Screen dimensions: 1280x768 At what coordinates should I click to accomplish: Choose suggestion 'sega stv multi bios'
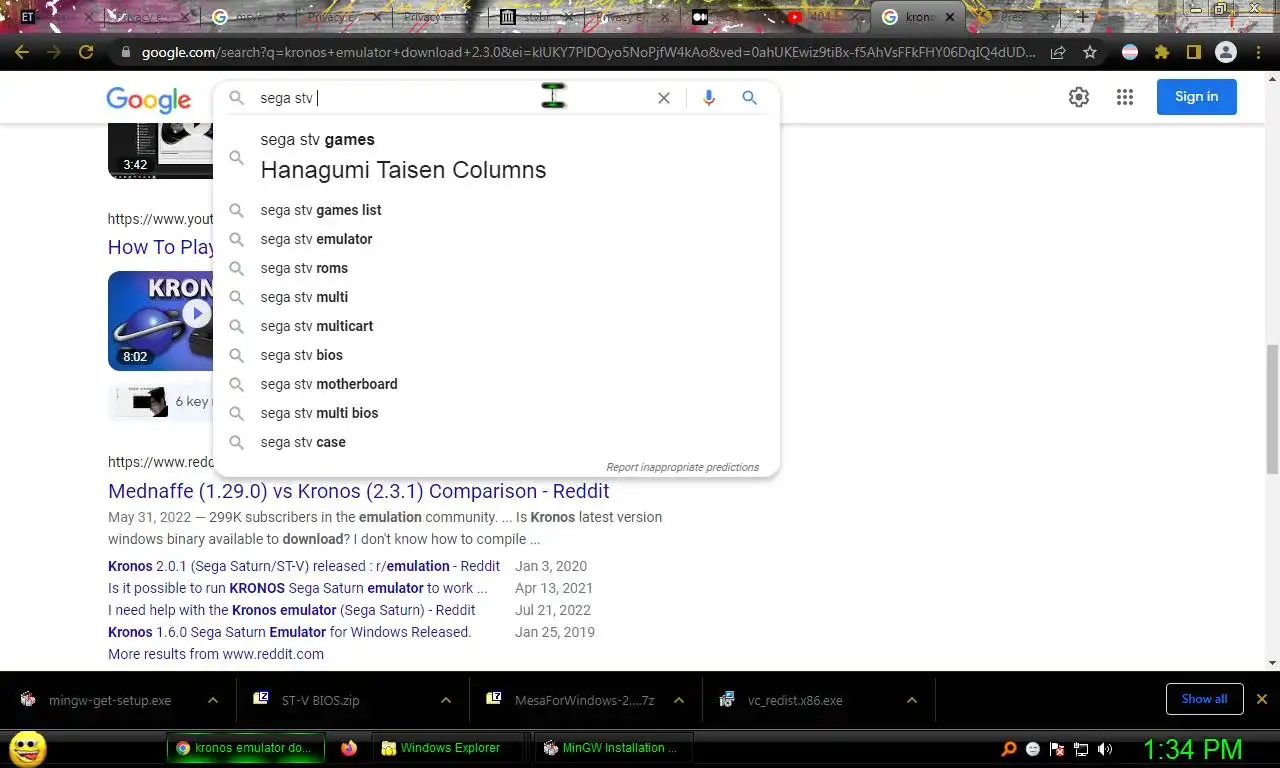point(496,413)
